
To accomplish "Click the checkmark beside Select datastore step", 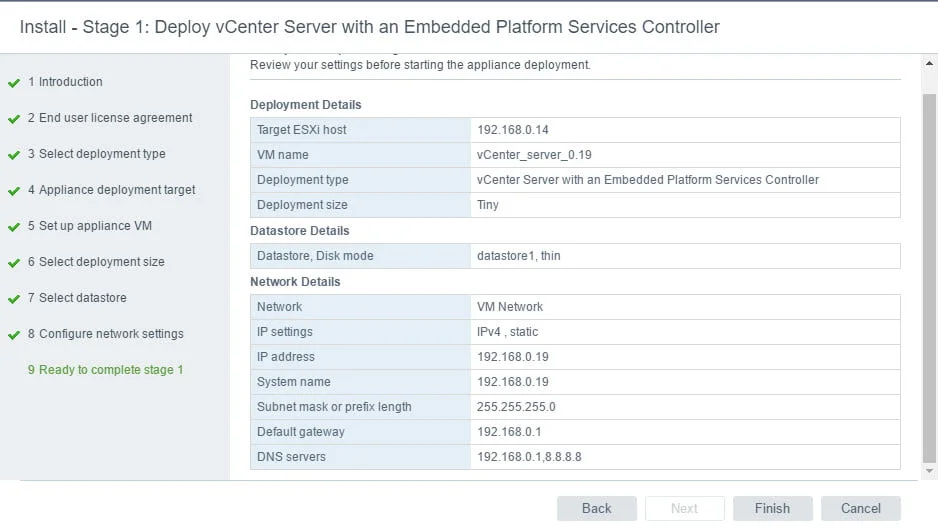I will click(x=14, y=299).
